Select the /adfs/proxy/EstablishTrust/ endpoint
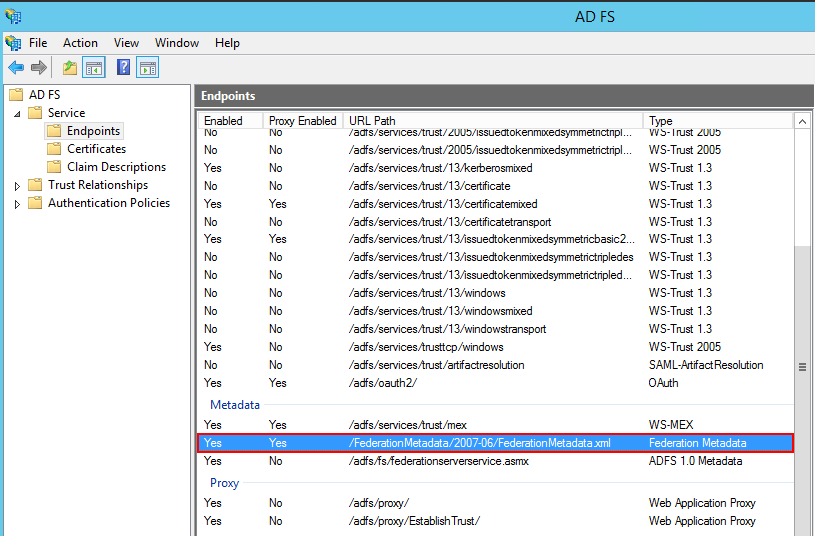 495,520
